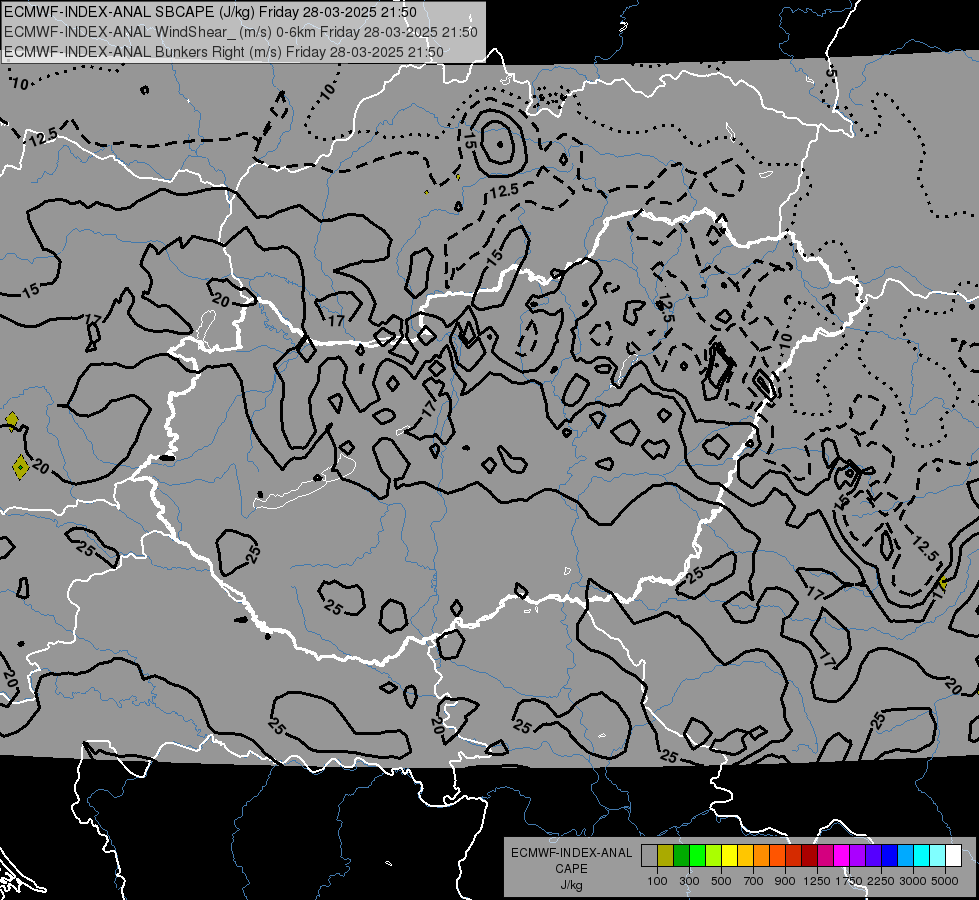979x900 pixels.
Task: Choose the indigo swatch before 2250
Action: tap(873, 856)
